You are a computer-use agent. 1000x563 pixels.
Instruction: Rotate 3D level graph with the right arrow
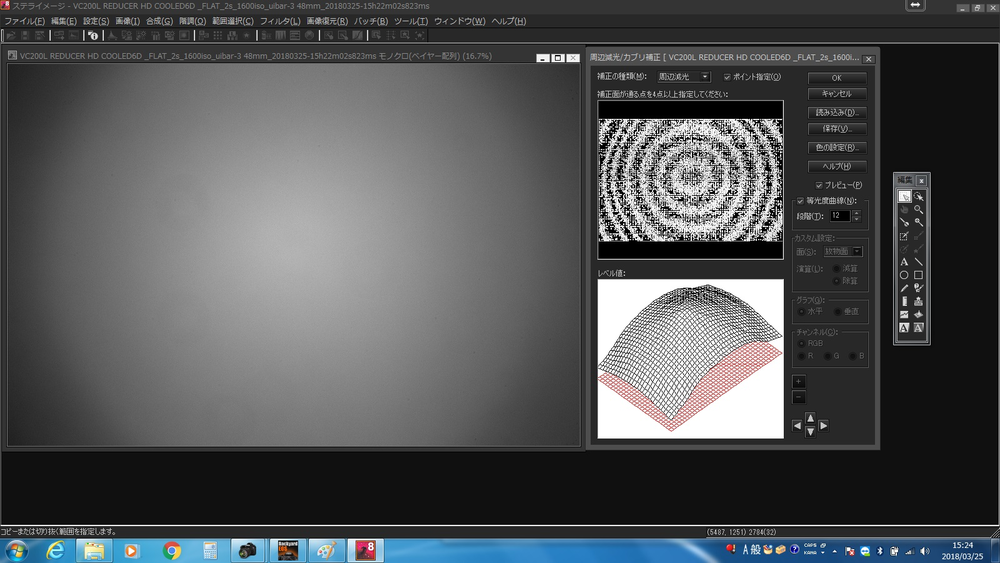pos(824,425)
